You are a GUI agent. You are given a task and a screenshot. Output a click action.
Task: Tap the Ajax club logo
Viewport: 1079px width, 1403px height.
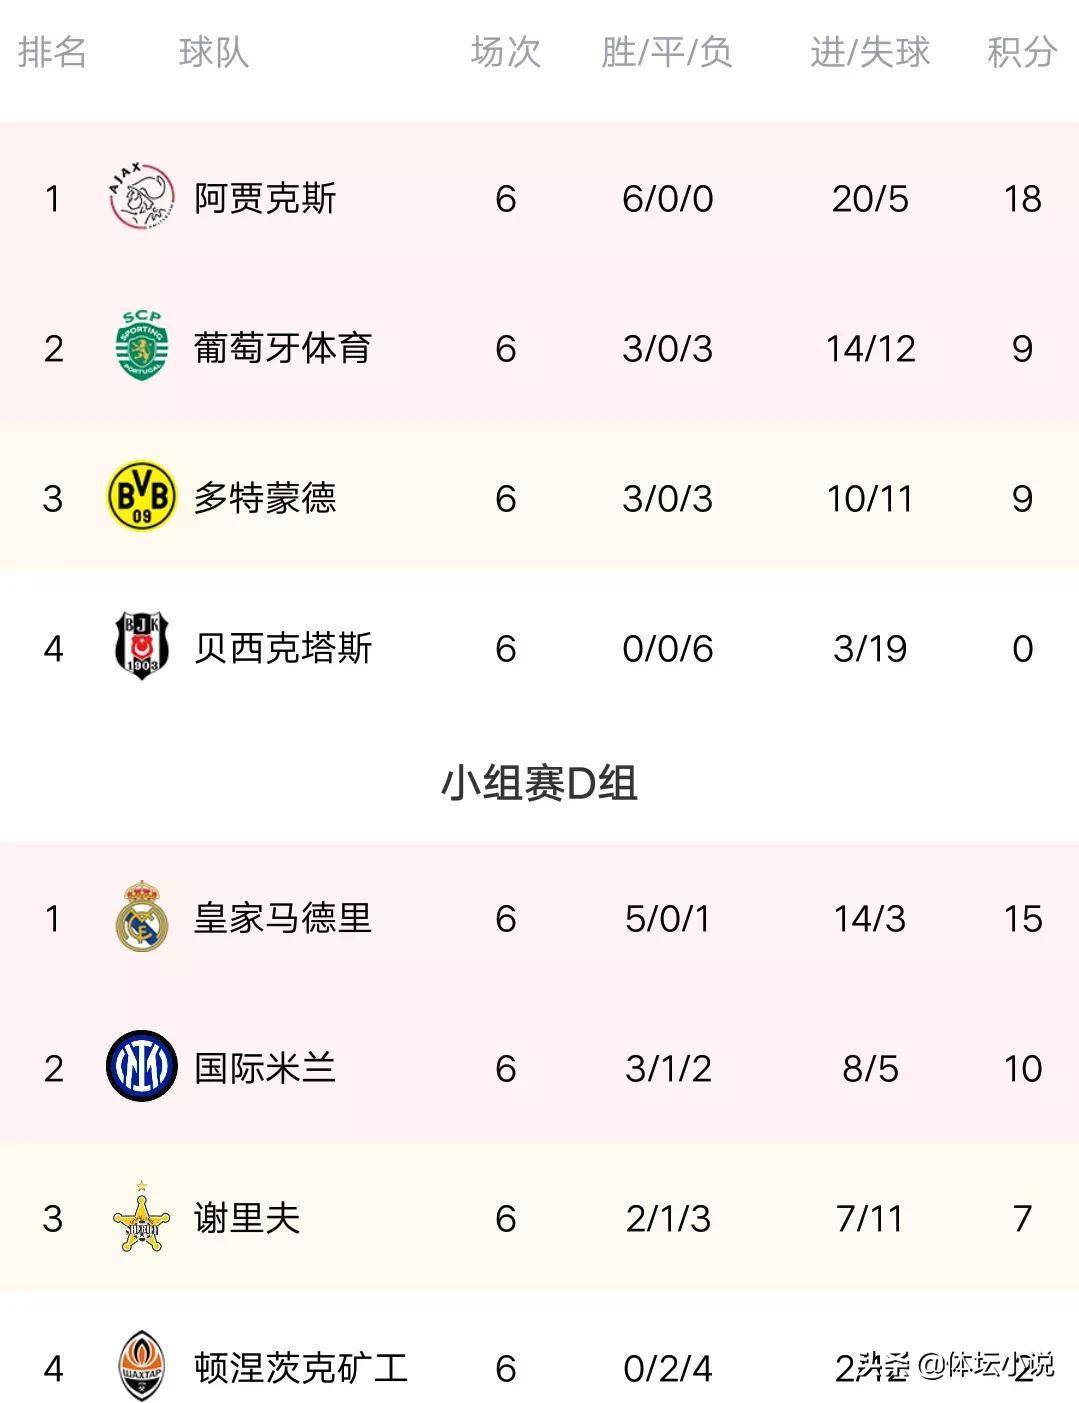pyautogui.click(x=141, y=197)
